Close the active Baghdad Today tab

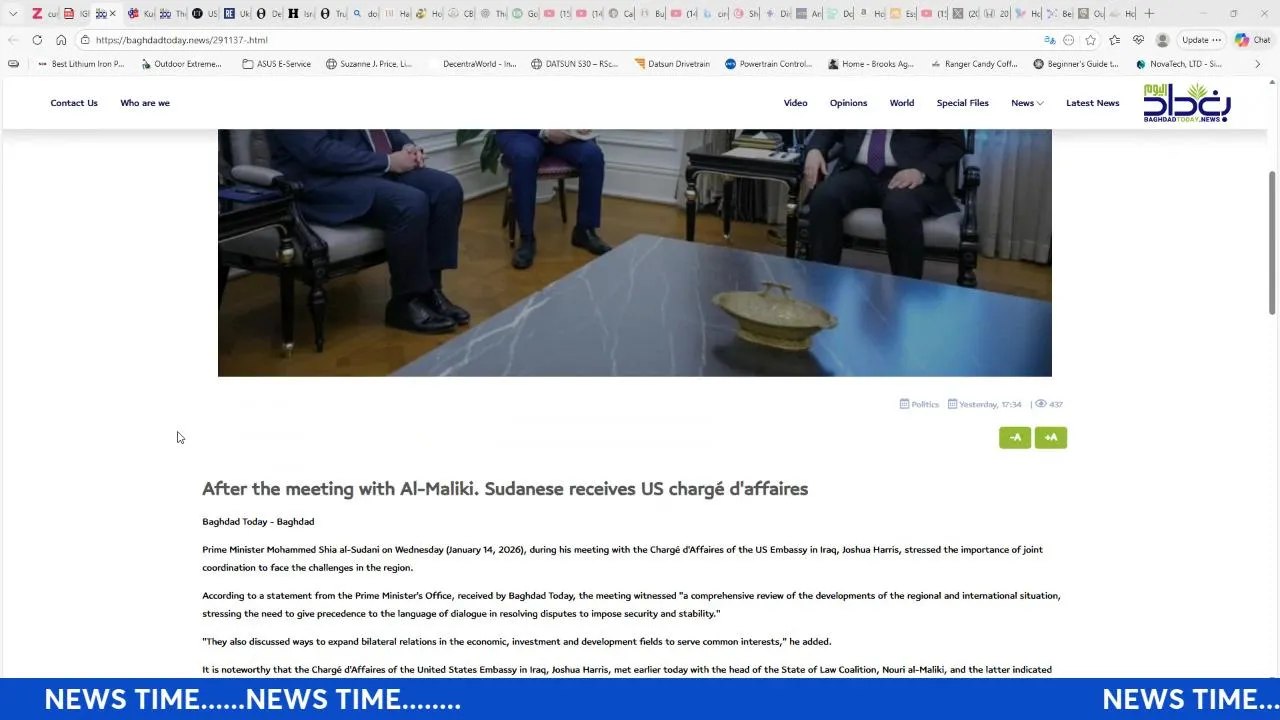click(x=112, y=13)
